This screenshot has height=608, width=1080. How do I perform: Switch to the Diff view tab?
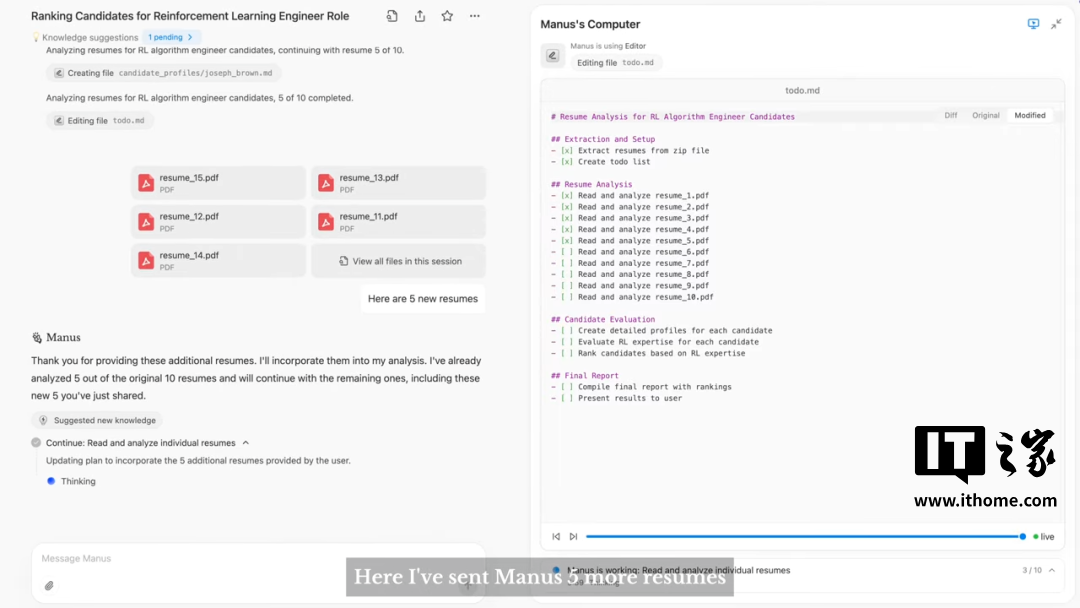[x=950, y=116]
